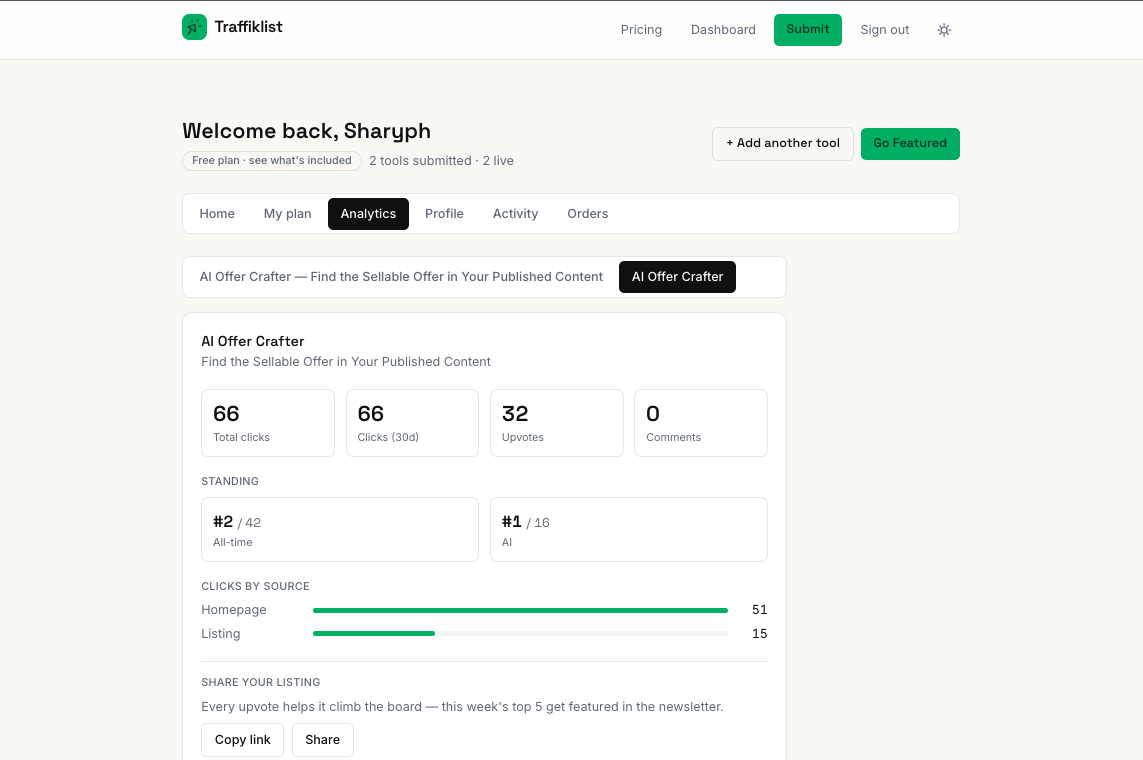Open the Activity tab
The height and width of the screenshot is (760, 1143).
click(x=515, y=213)
